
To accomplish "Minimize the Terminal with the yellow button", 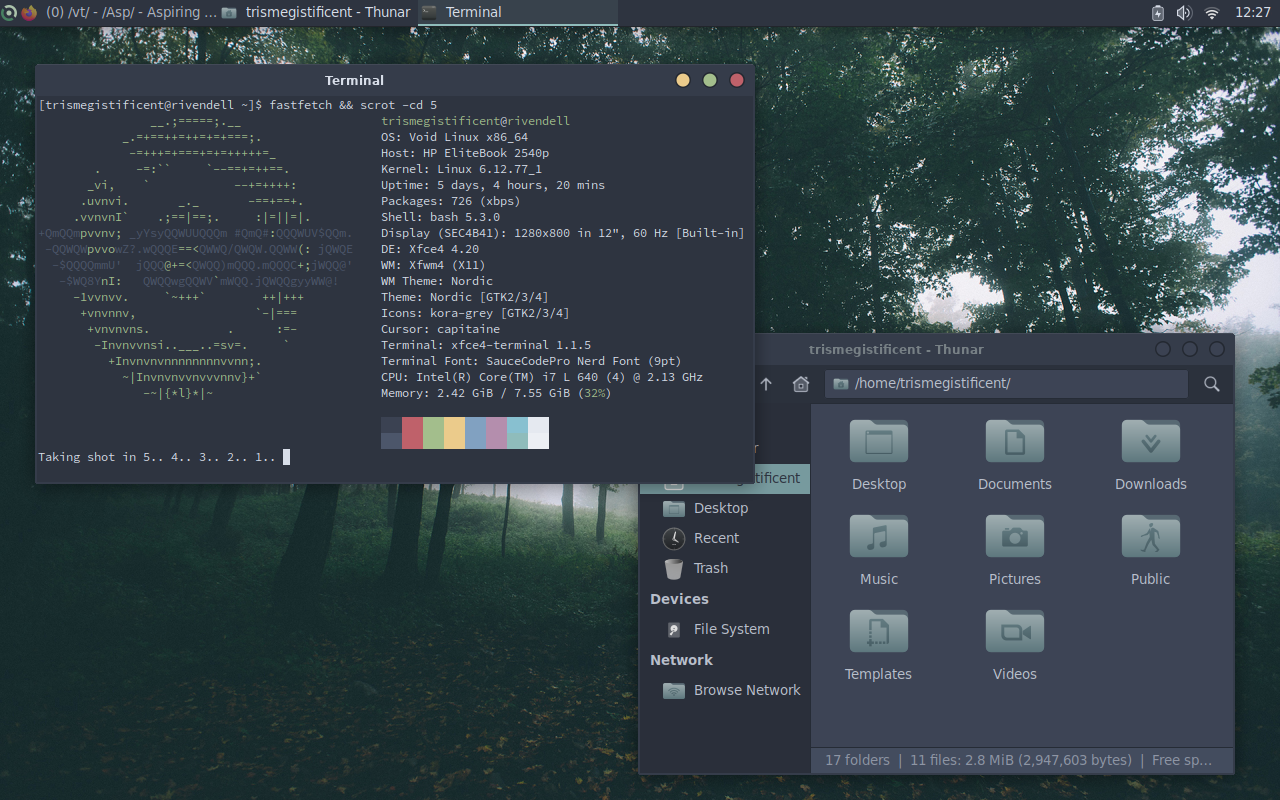I will tap(683, 80).
